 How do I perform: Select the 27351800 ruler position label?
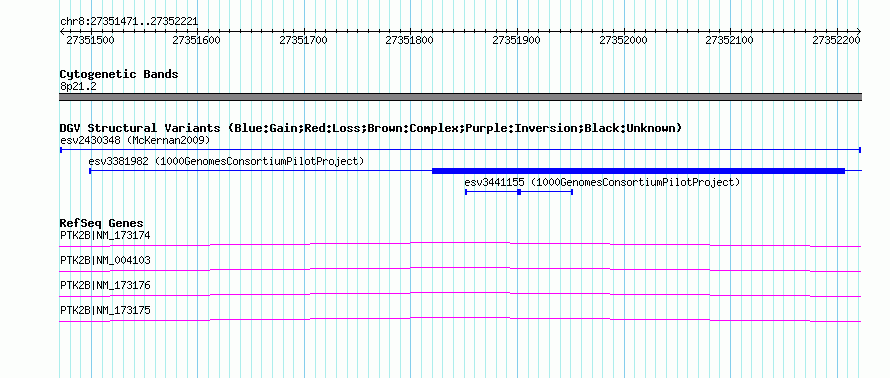click(x=409, y=40)
